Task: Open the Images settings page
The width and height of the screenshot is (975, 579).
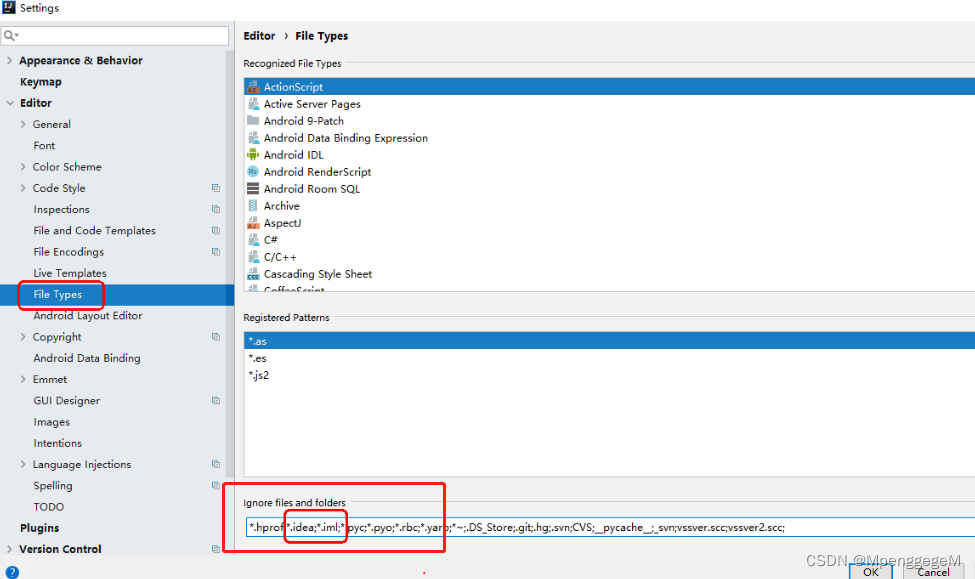Action: (52, 422)
